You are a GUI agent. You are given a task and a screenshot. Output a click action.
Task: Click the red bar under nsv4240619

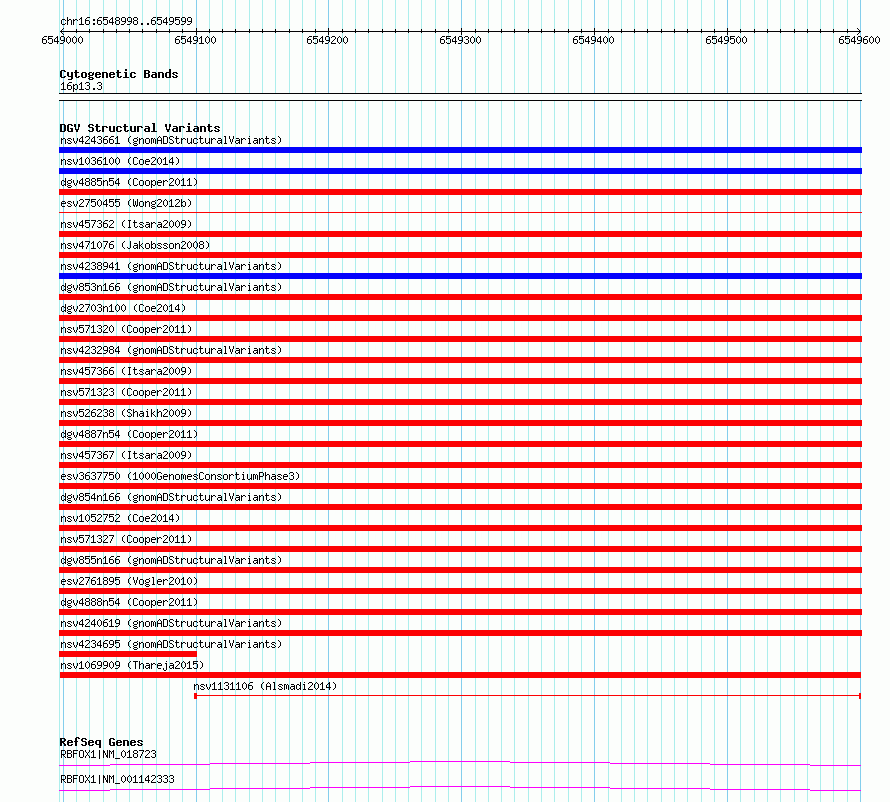(x=460, y=633)
